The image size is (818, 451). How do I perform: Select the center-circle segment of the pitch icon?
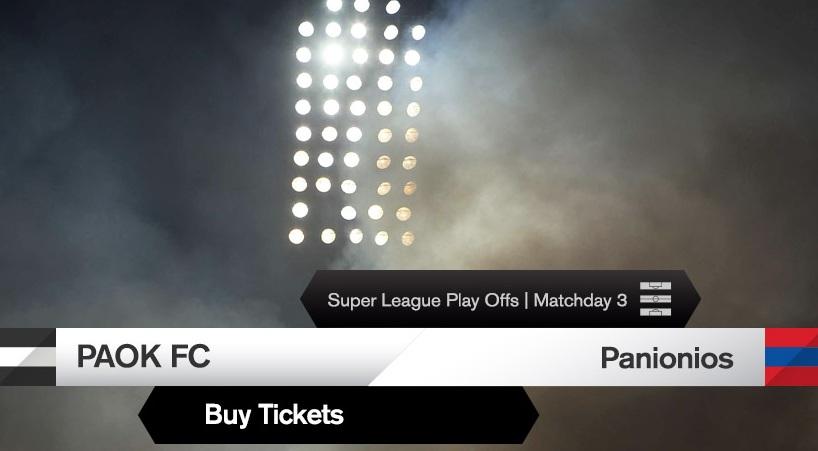655,299
